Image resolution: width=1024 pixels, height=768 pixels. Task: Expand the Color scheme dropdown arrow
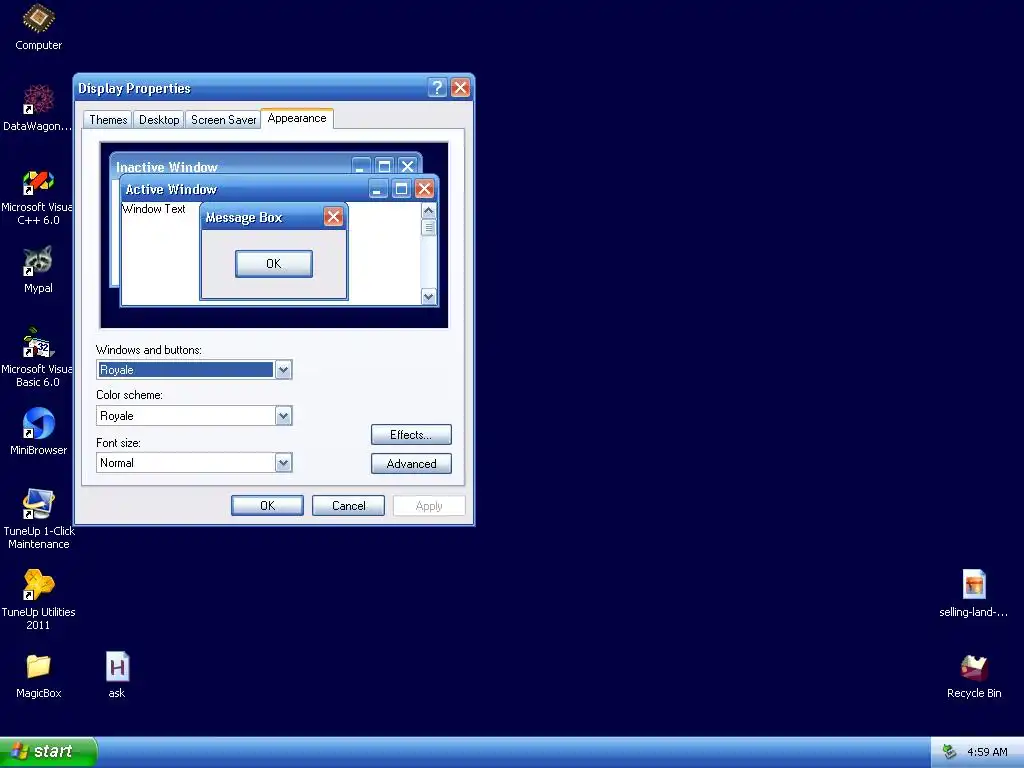283,416
